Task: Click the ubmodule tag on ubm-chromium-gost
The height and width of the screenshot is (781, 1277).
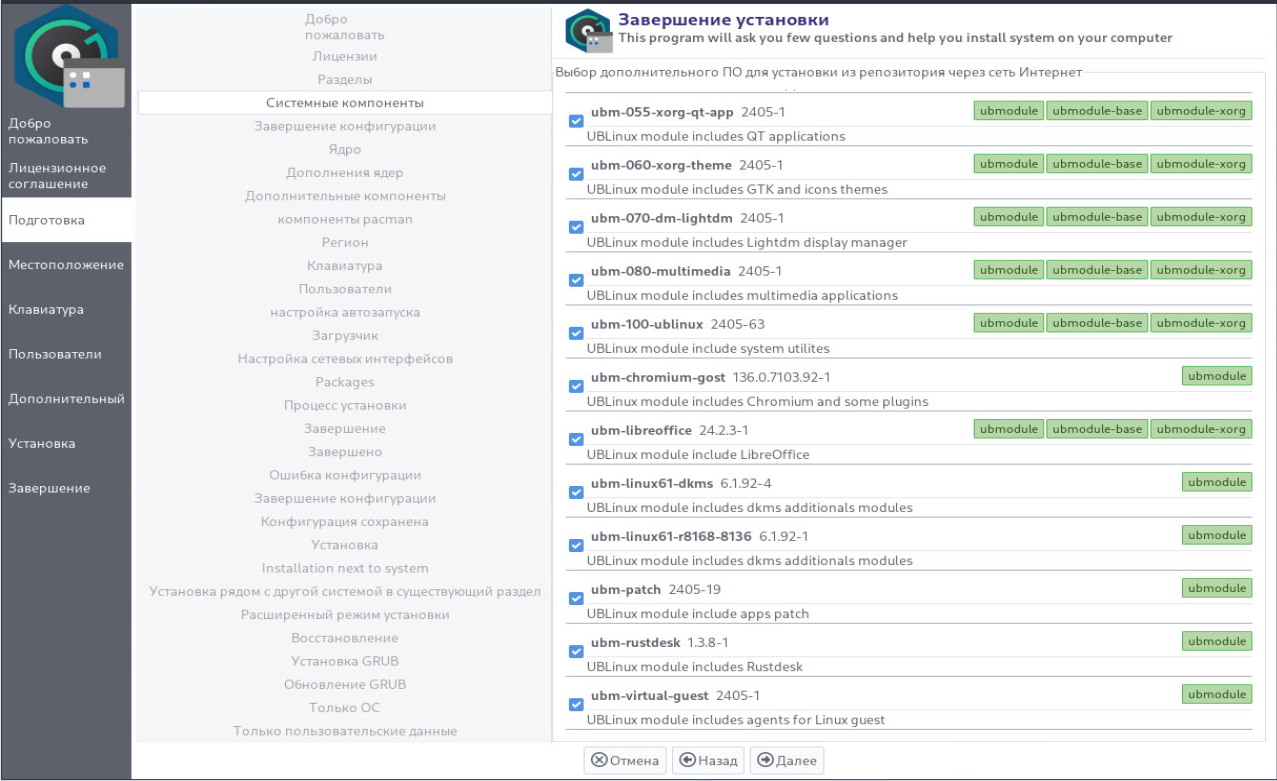Action: click(x=1216, y=376)
